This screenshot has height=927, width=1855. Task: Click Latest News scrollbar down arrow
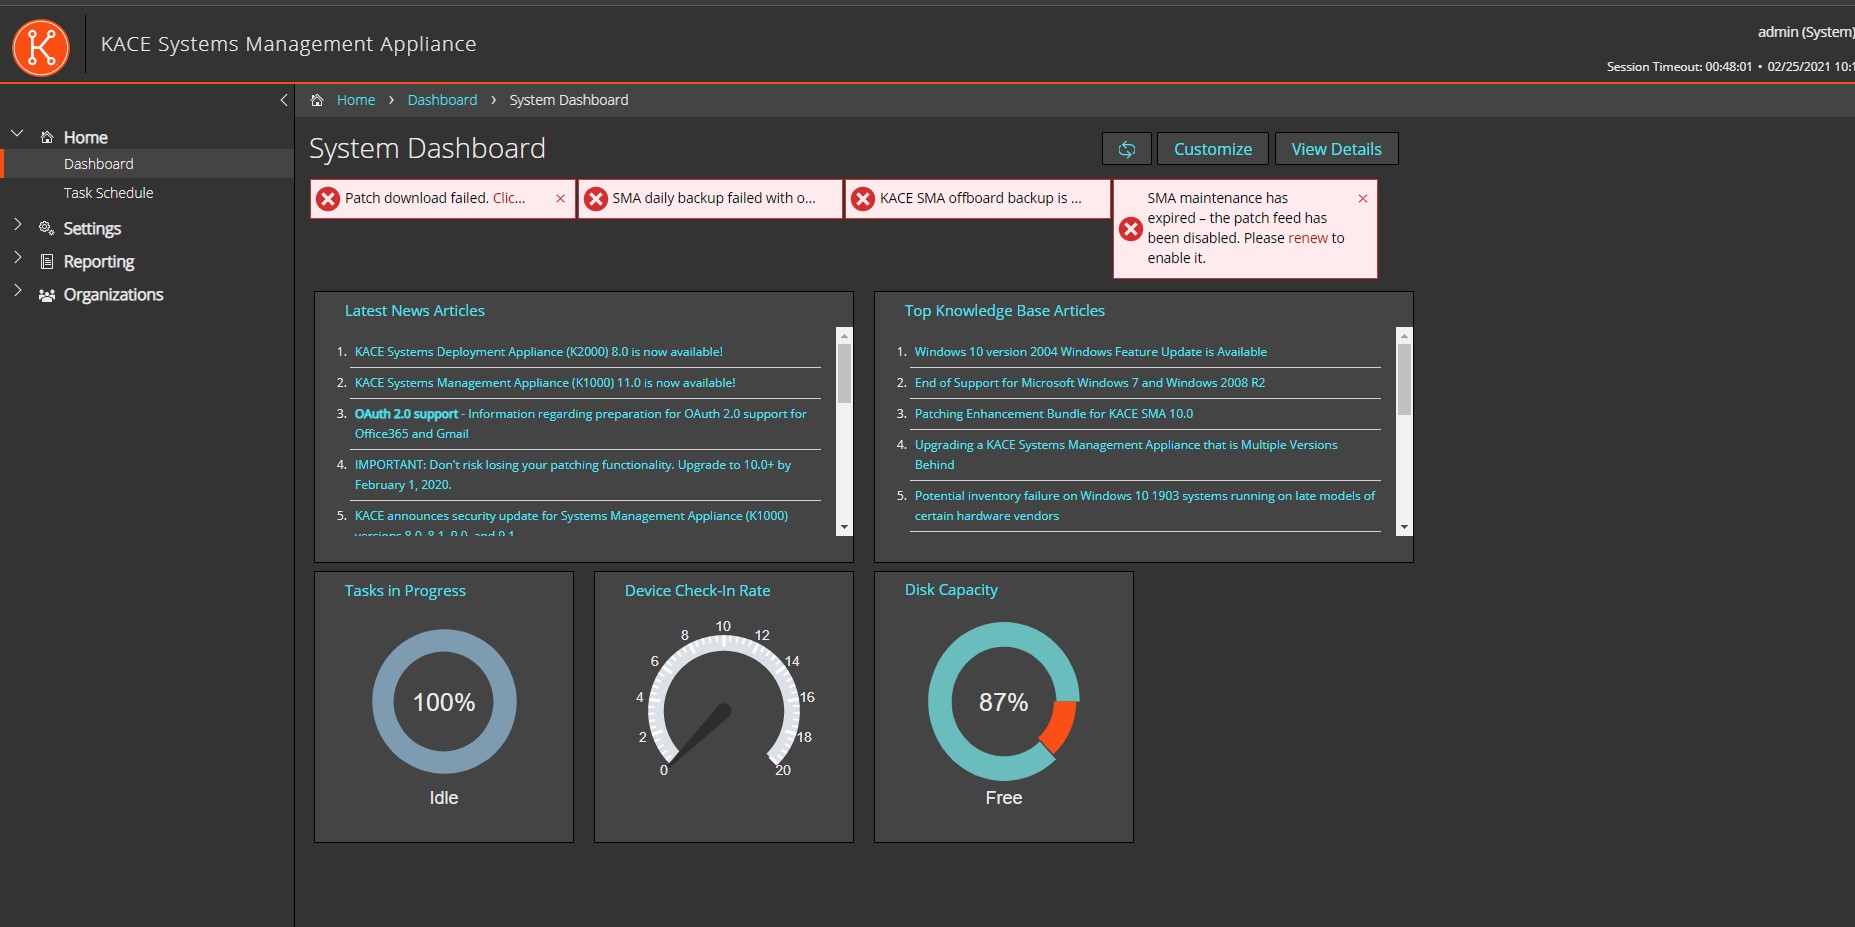point(844,527)
